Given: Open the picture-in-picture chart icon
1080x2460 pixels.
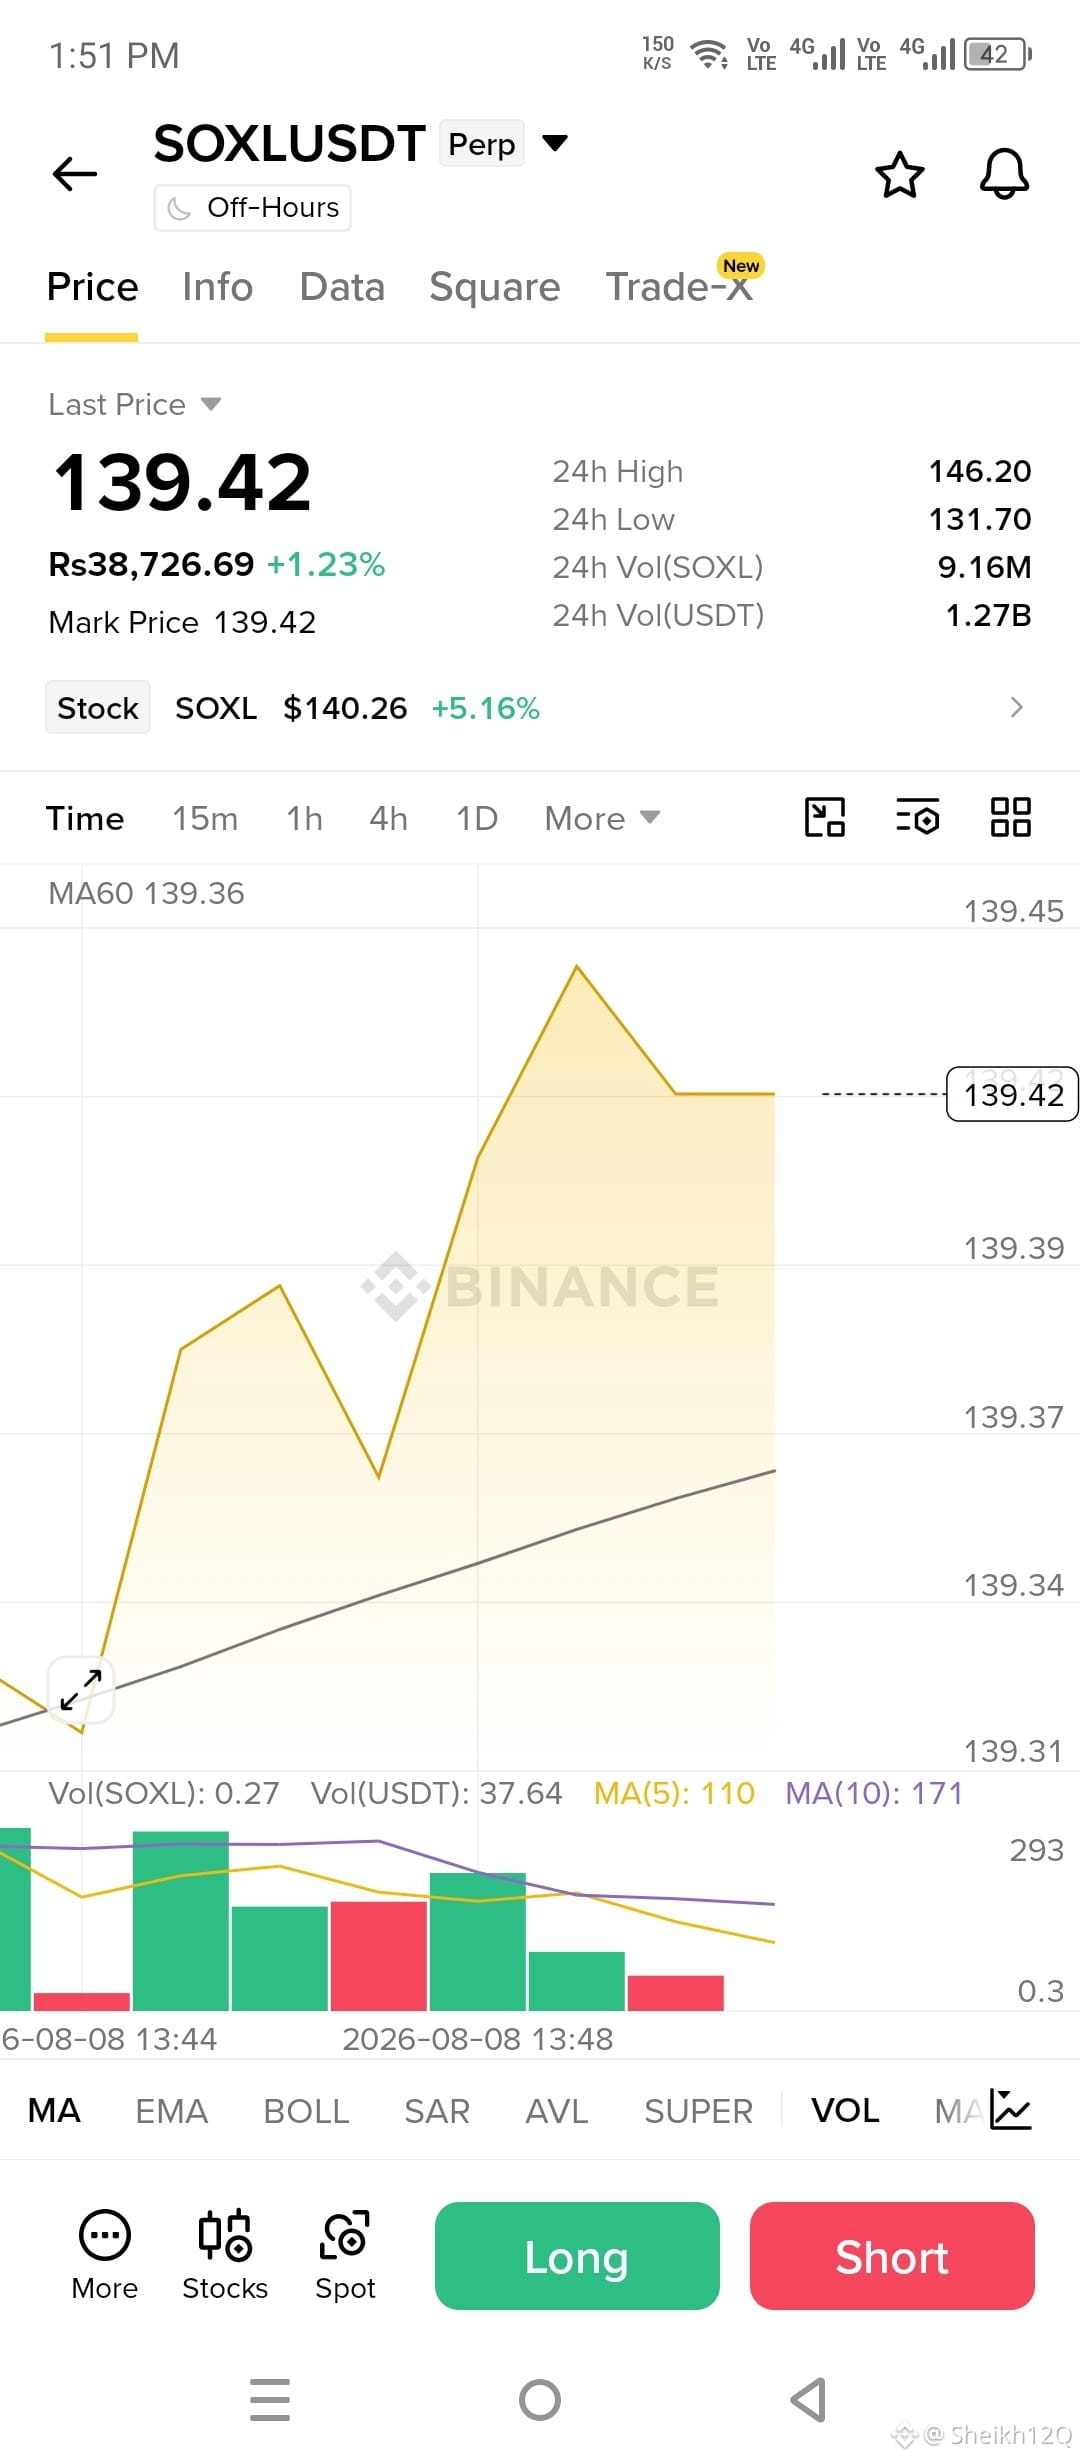Looking at the screenshot, I should coord(825,817).
